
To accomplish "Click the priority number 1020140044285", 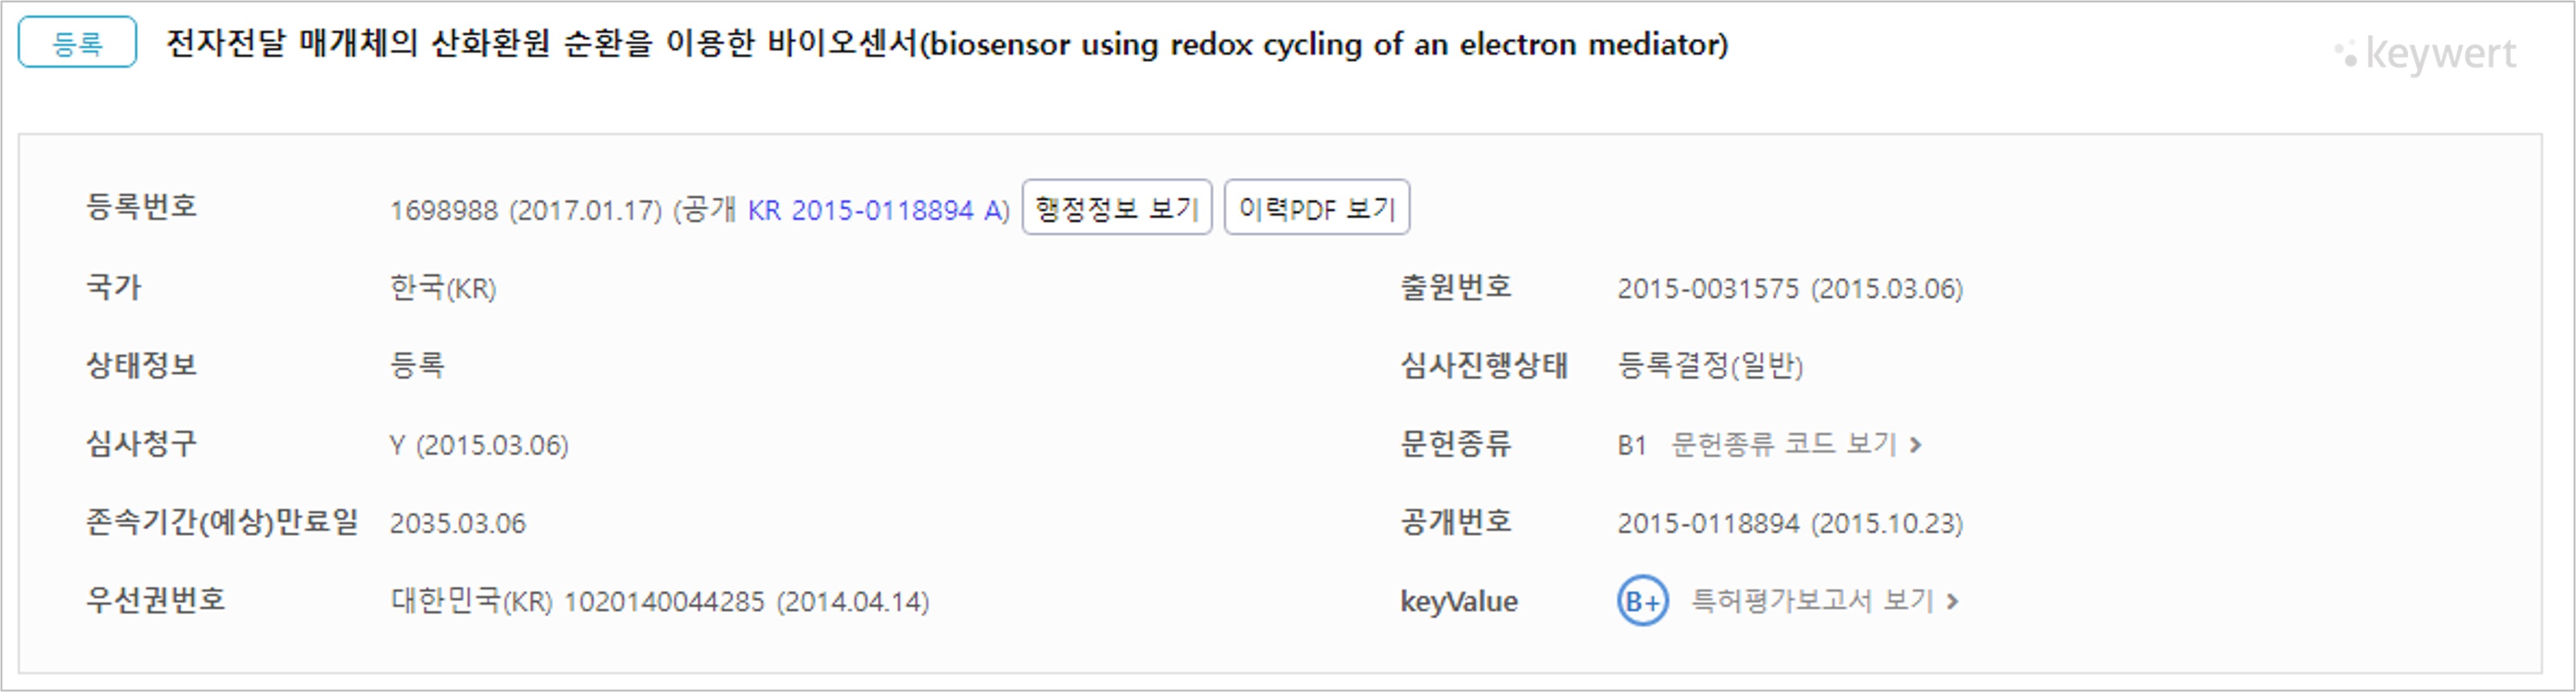I will (664, 602).
